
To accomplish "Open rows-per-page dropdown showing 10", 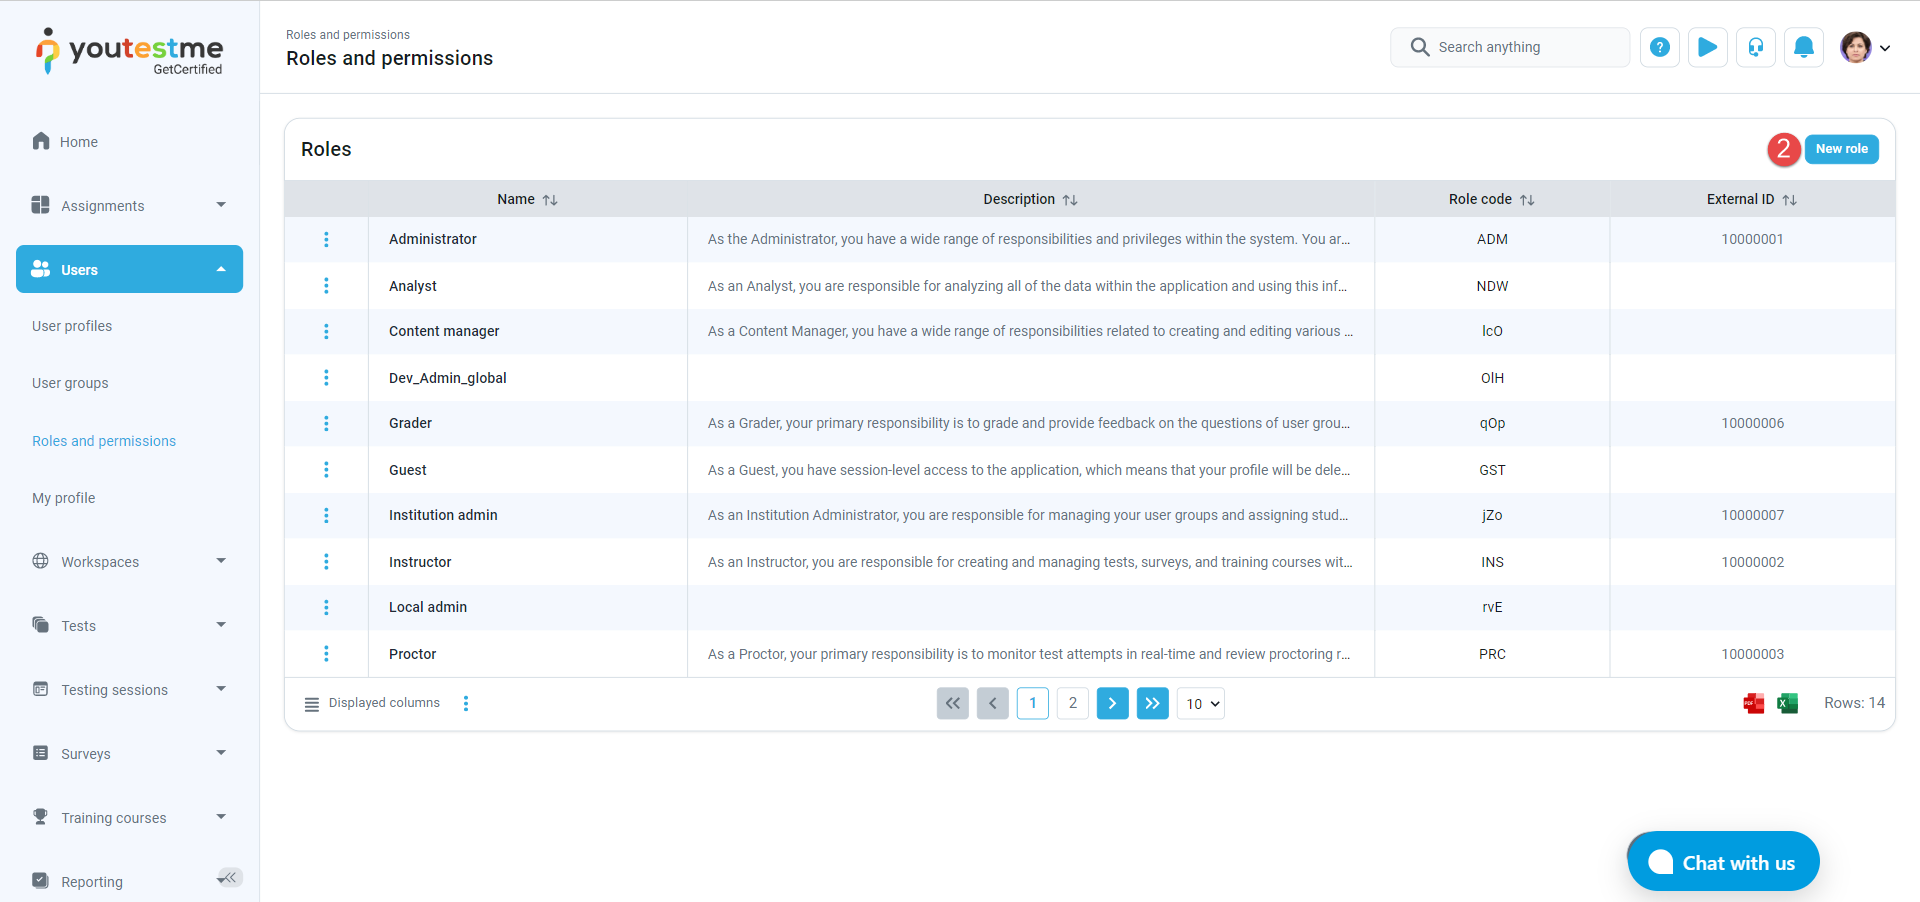I will point(1201,704).
